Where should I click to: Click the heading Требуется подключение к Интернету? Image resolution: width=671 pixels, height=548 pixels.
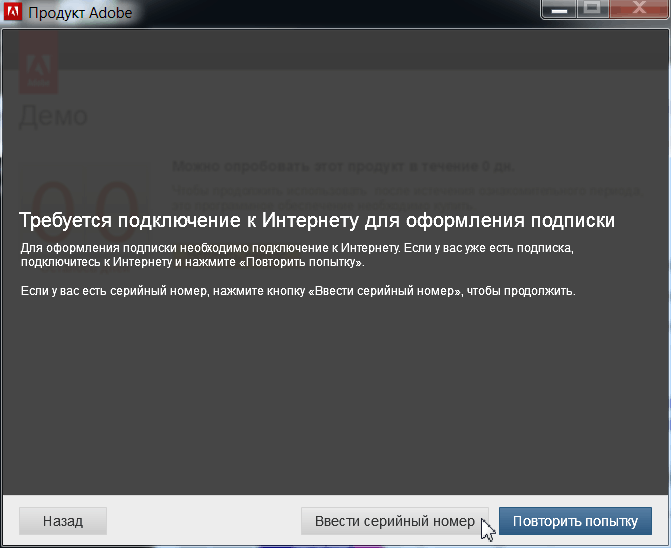tap(317, 221)
